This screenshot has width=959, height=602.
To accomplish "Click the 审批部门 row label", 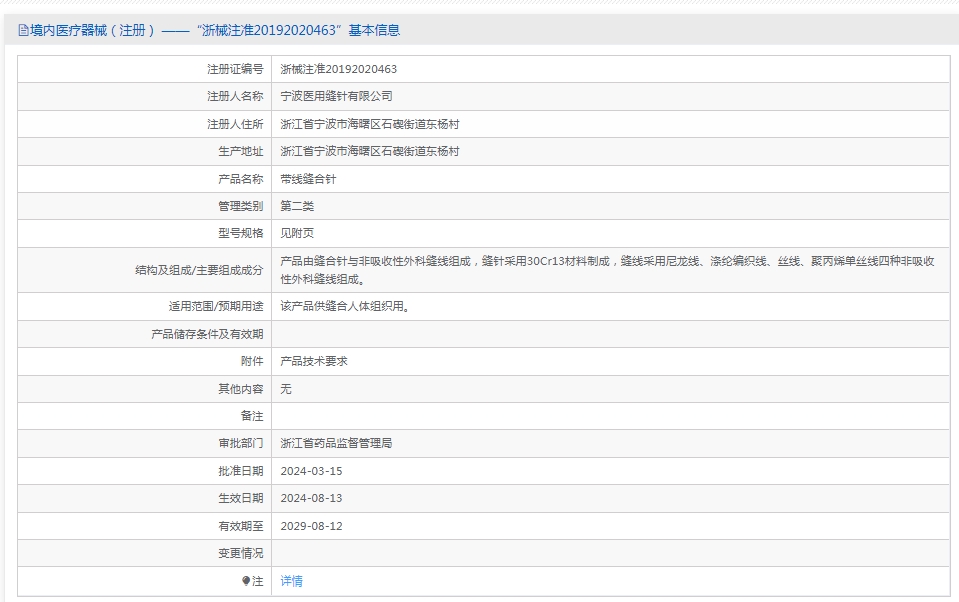I will pyautogui.click(x=240, y=443).
